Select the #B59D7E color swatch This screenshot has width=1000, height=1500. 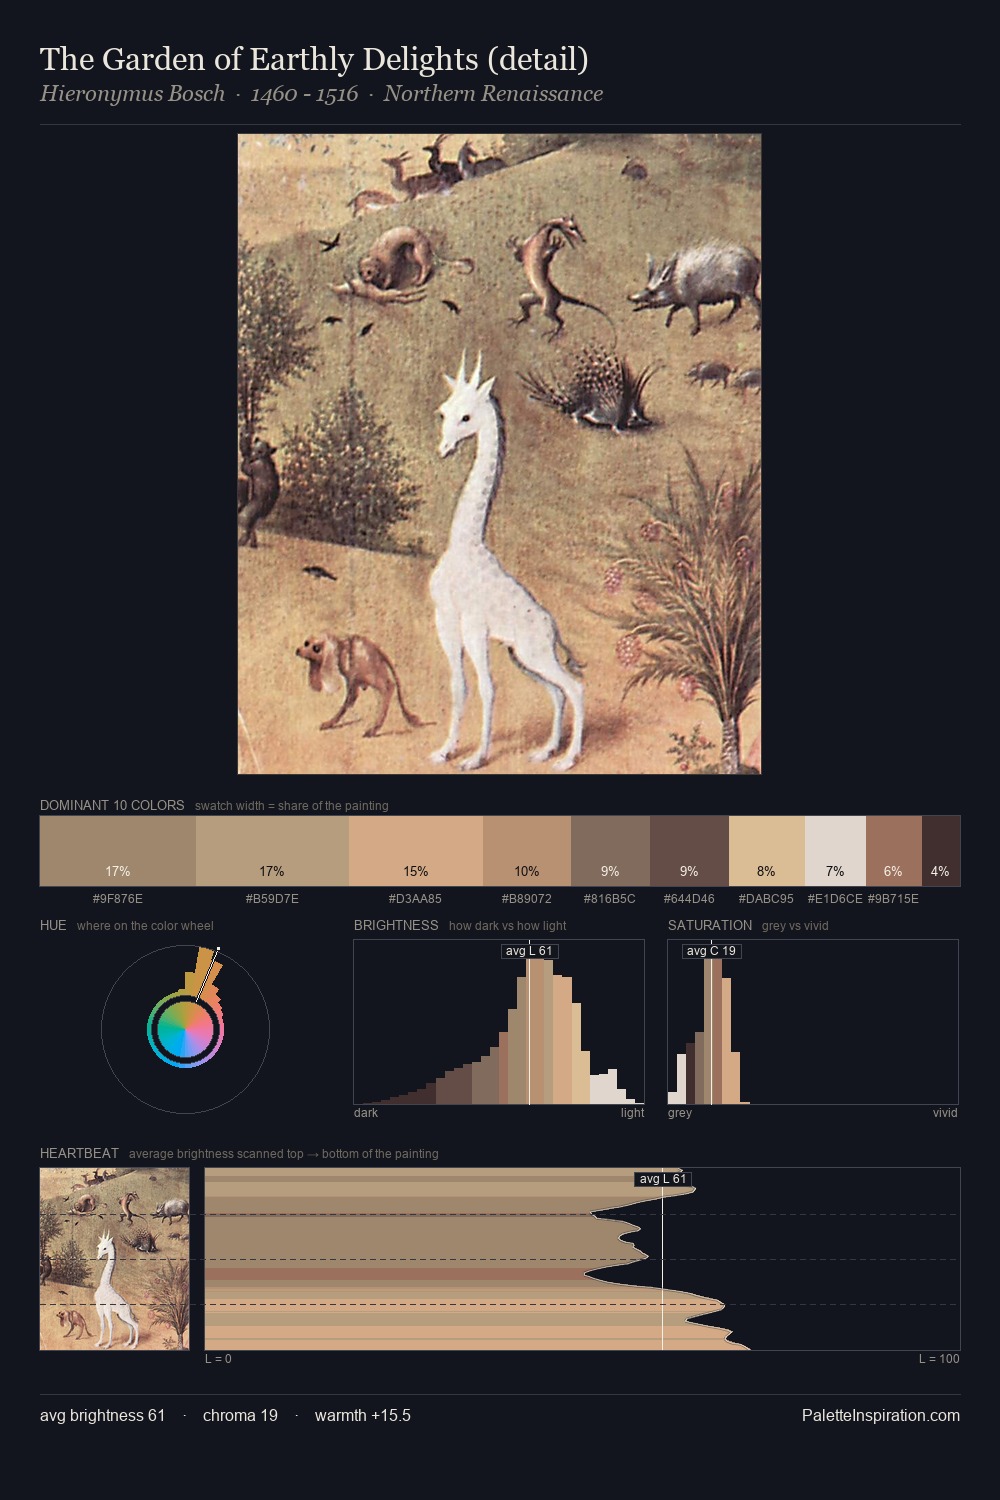[x=272, y=851]
